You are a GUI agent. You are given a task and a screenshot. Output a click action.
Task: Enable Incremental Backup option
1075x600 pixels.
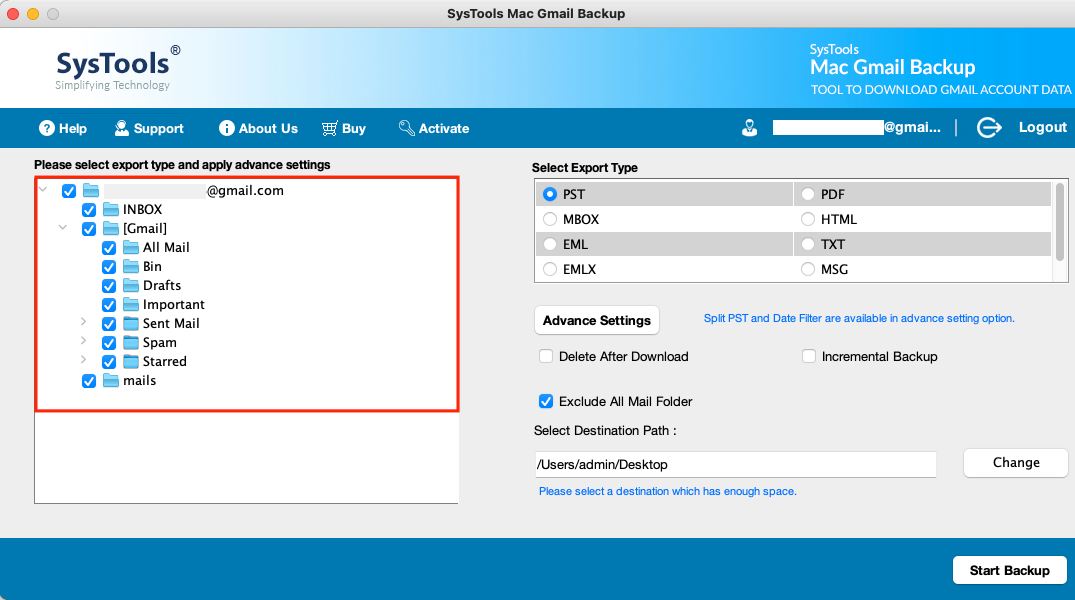coord(809,356)
